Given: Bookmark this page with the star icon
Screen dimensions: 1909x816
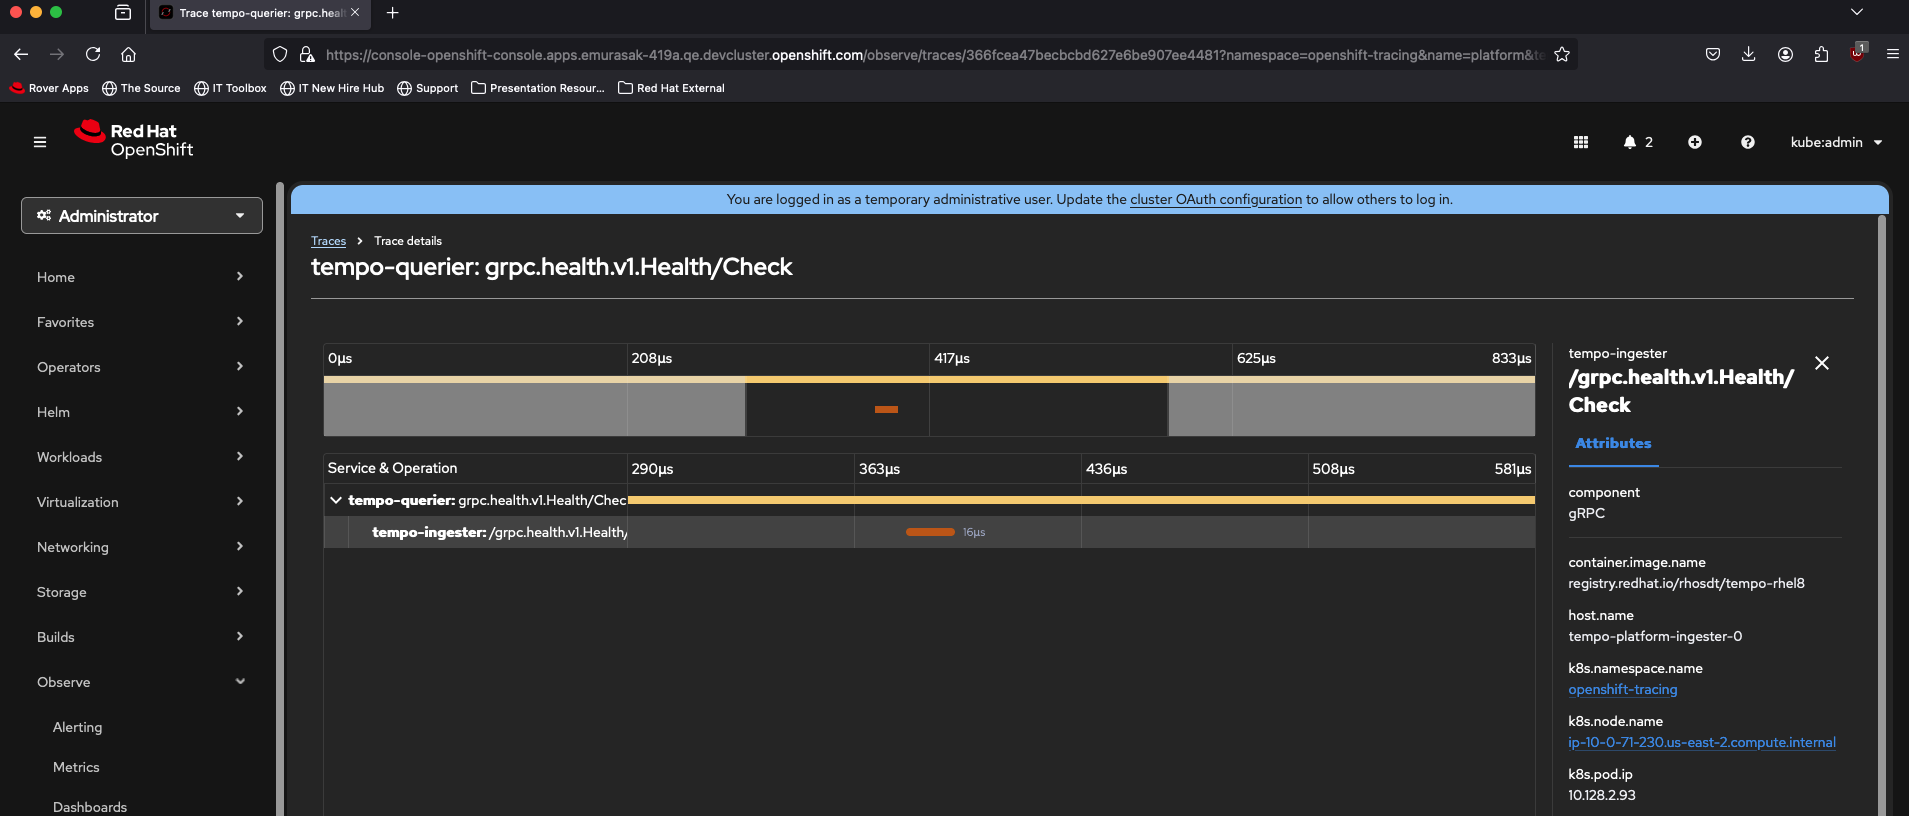Looking at the screenshot, I should [1562, 54].
